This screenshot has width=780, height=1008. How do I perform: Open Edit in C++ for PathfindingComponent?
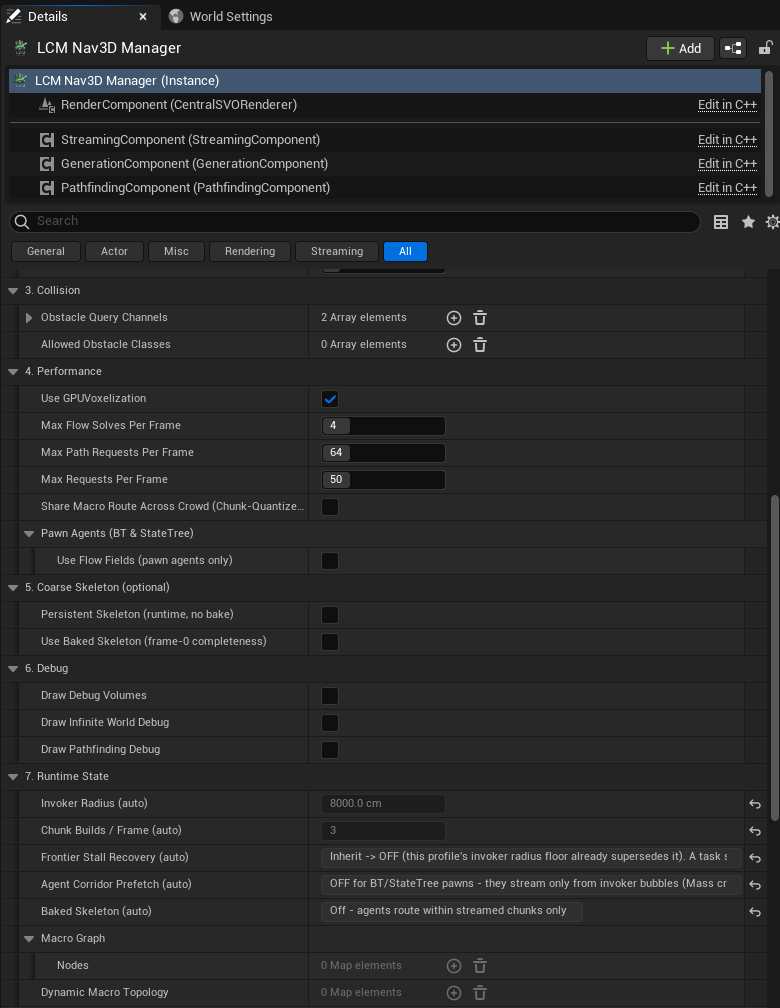pyautogui.click(x=727, y=188)
